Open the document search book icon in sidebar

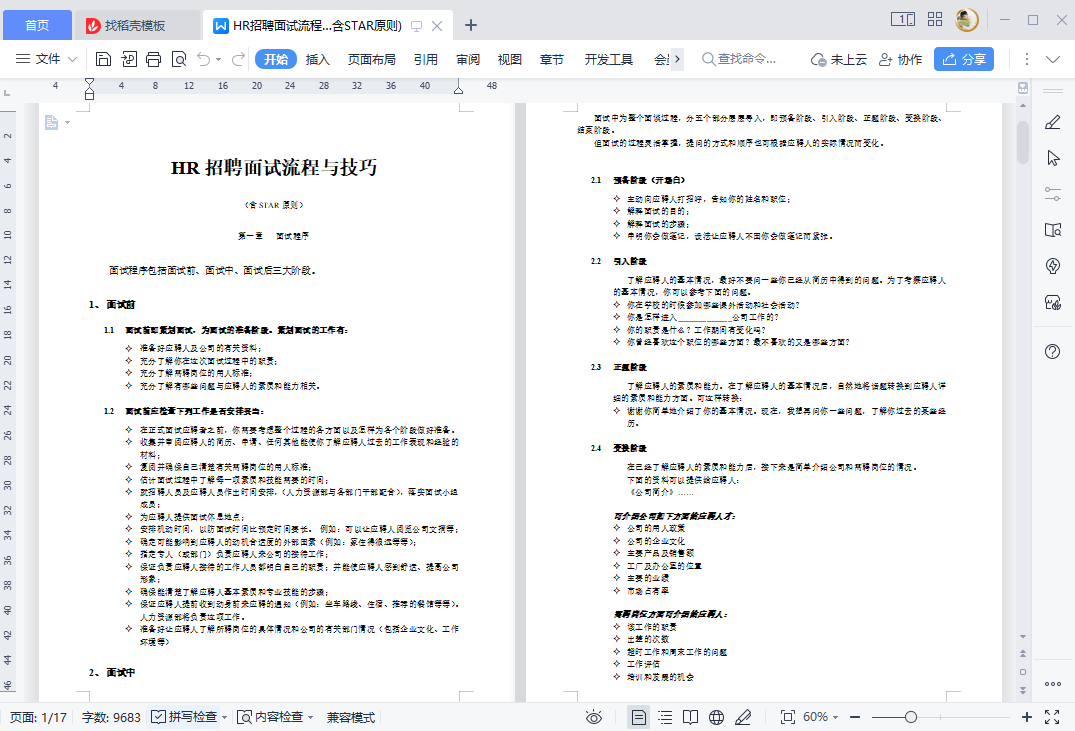pos(1052,230)
